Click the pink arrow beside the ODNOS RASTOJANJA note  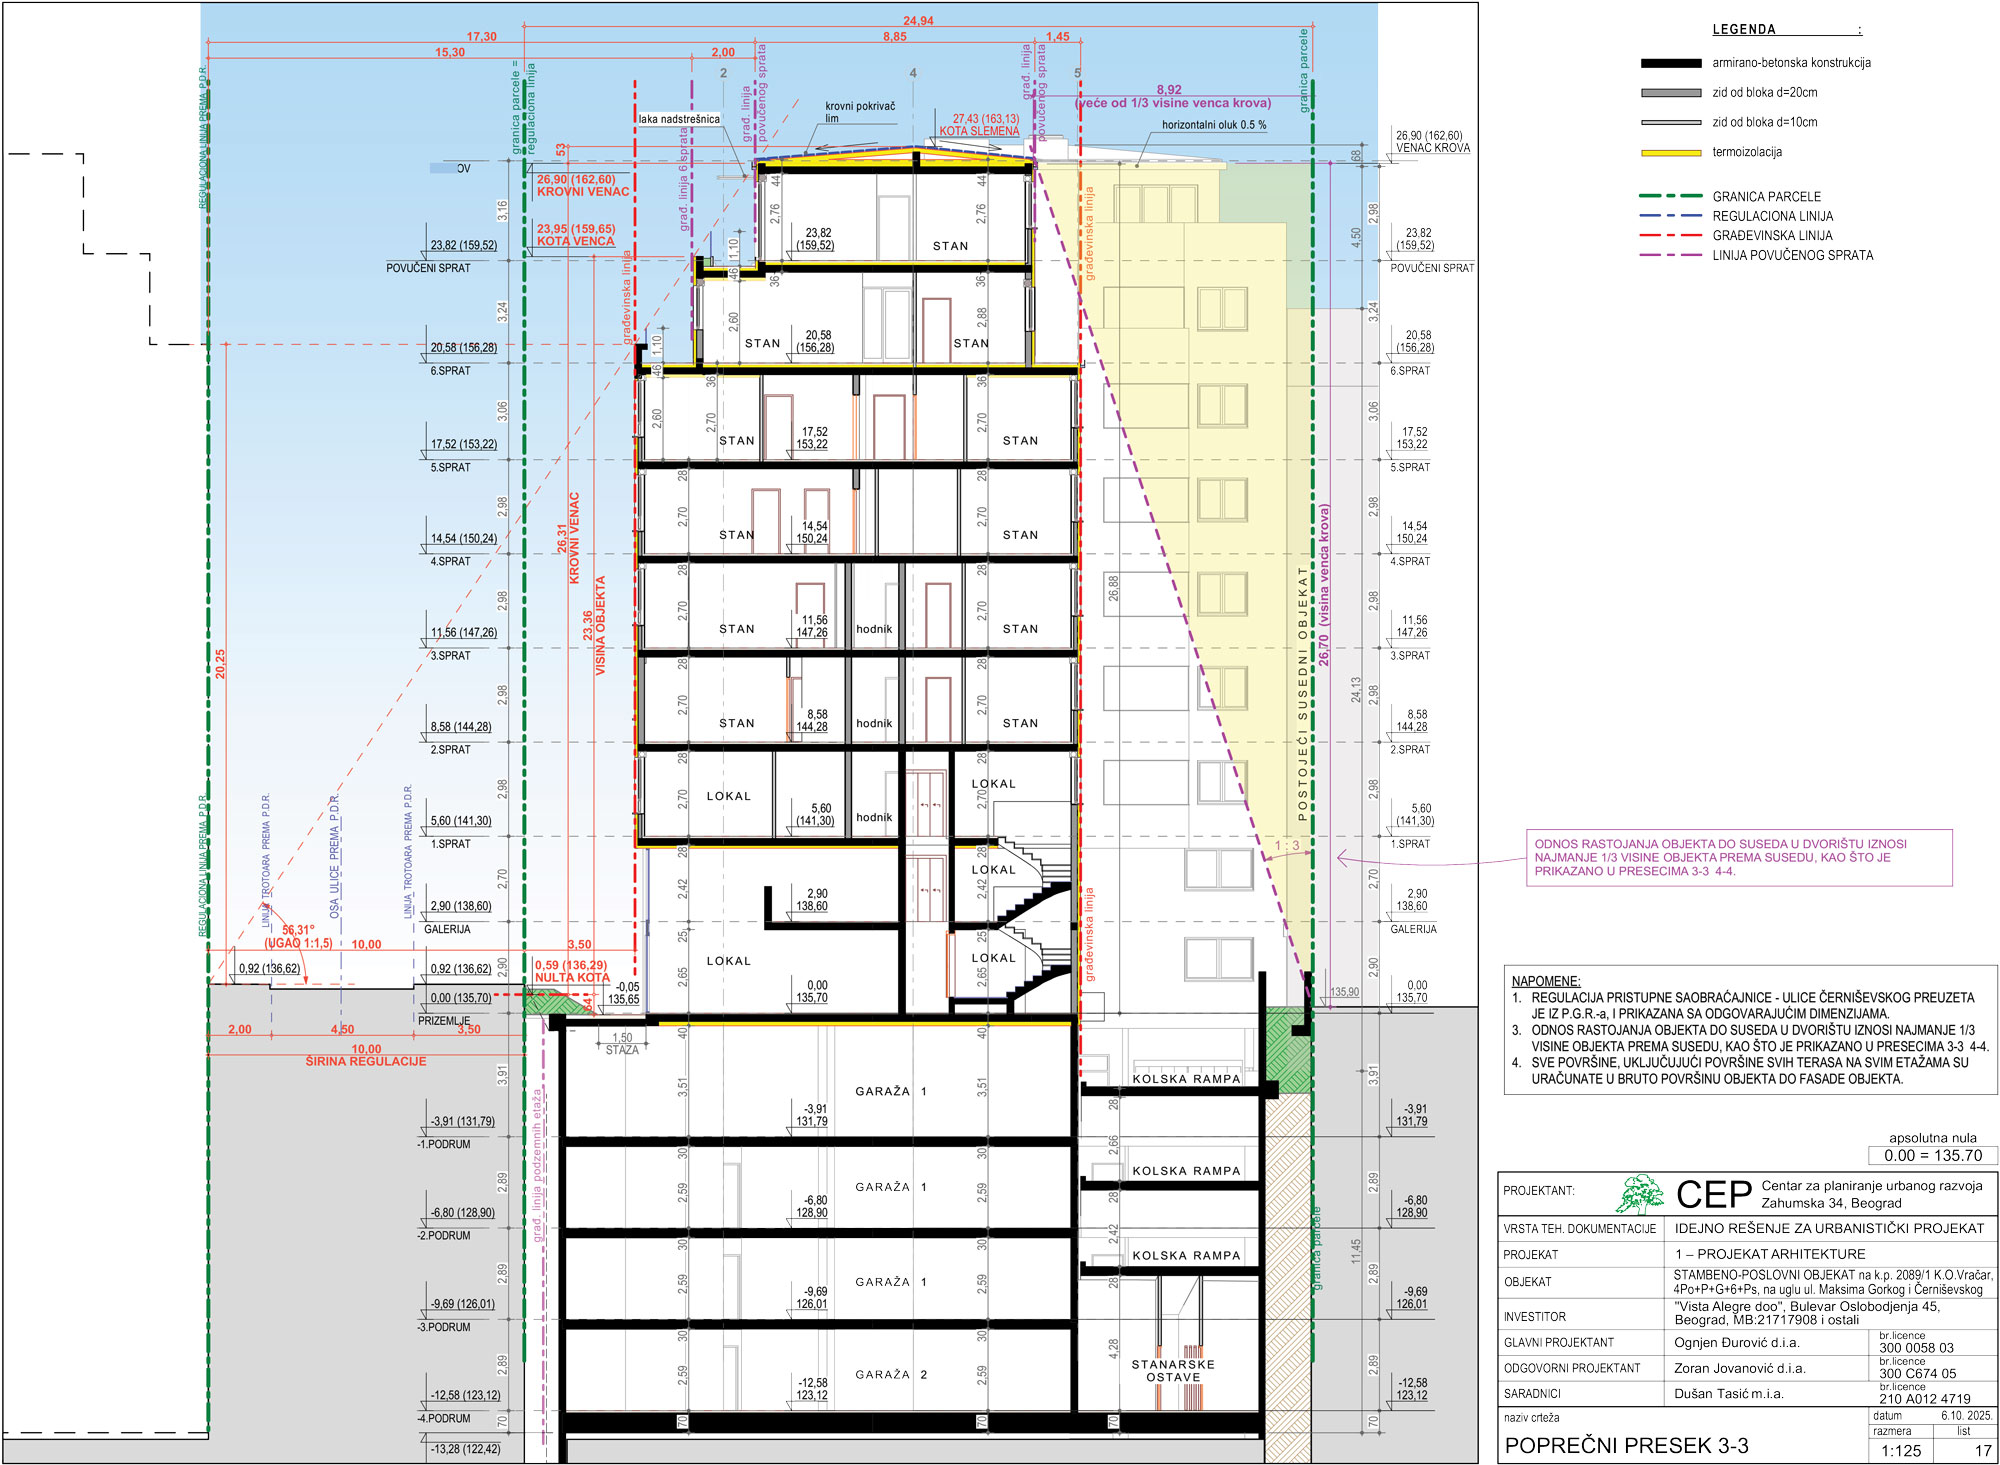pyautogui.click(x=1343, y=858)
